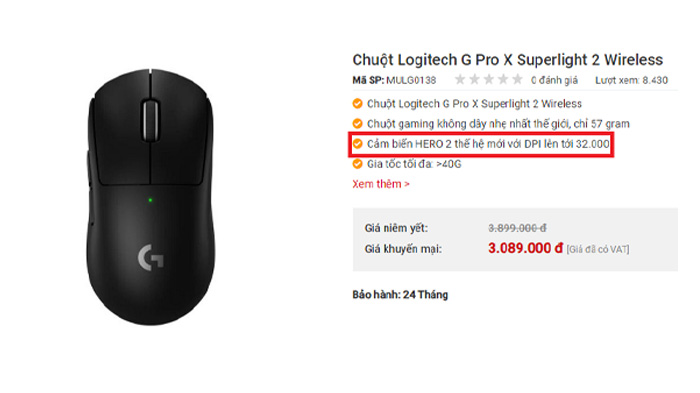Click the struck-through list price 3.899.000 đ
Viewport: 700px width, 393px height.
(517, 228)
